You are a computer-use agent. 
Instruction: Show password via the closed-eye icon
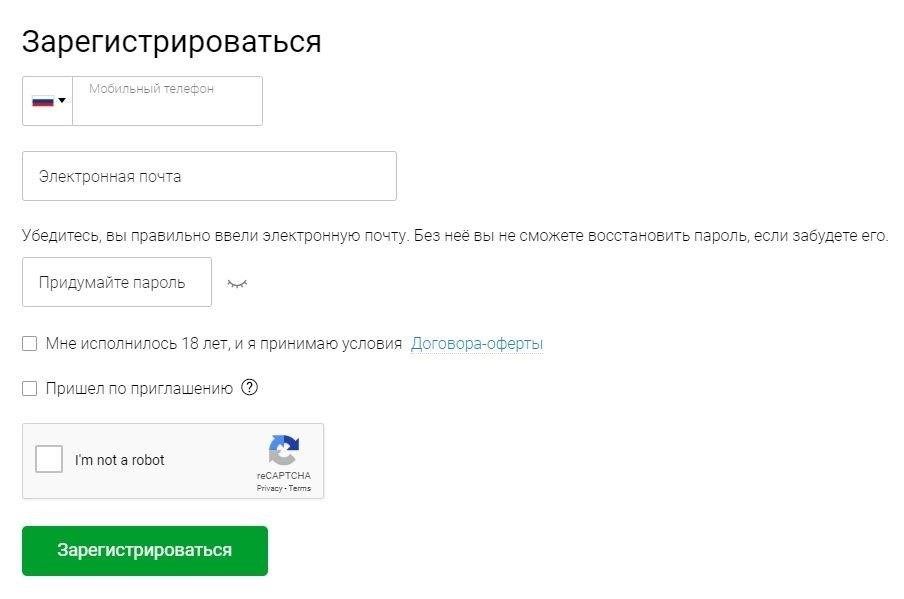(x=237, y=283)
